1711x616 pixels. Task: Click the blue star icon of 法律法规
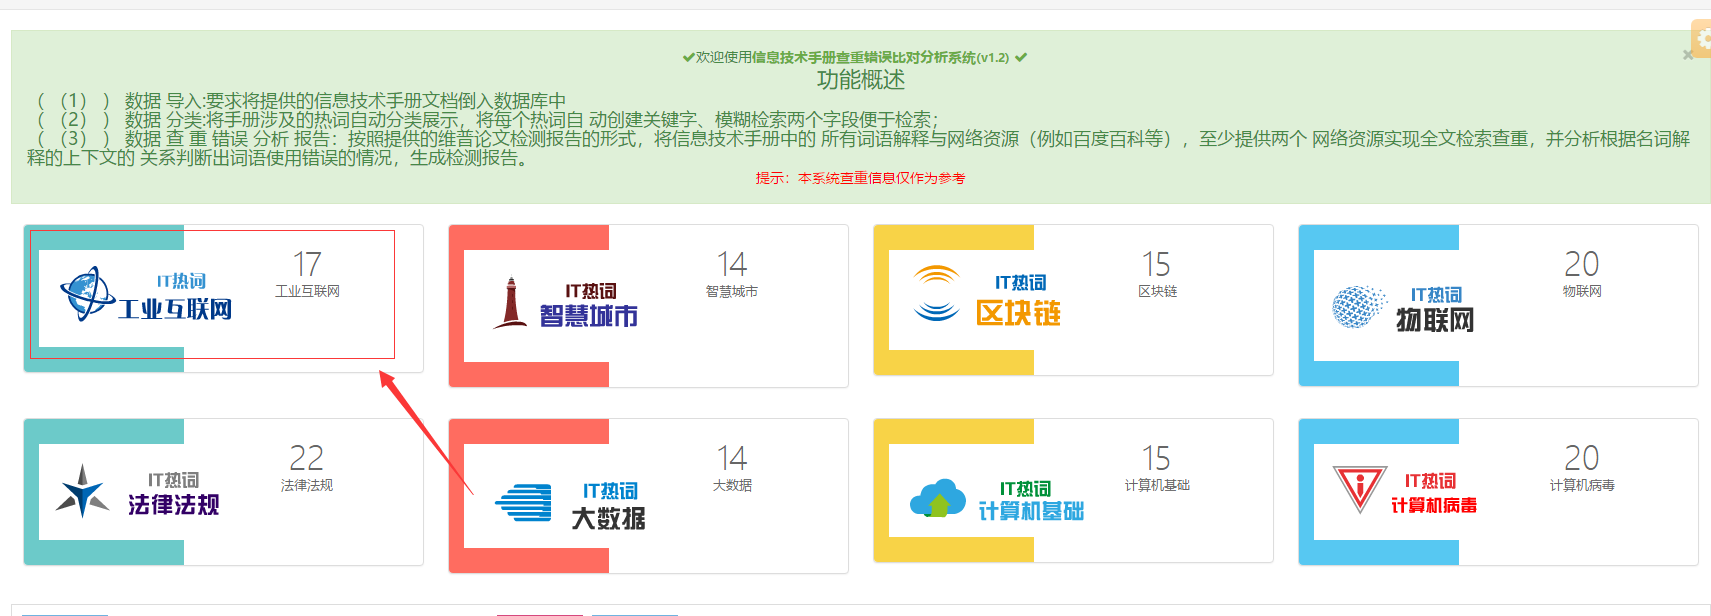click(82, 491)
